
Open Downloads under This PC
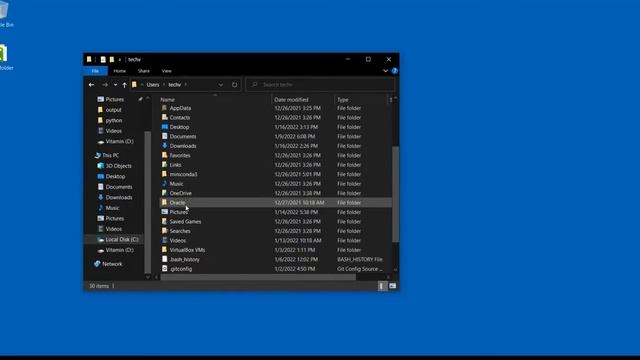119,198
